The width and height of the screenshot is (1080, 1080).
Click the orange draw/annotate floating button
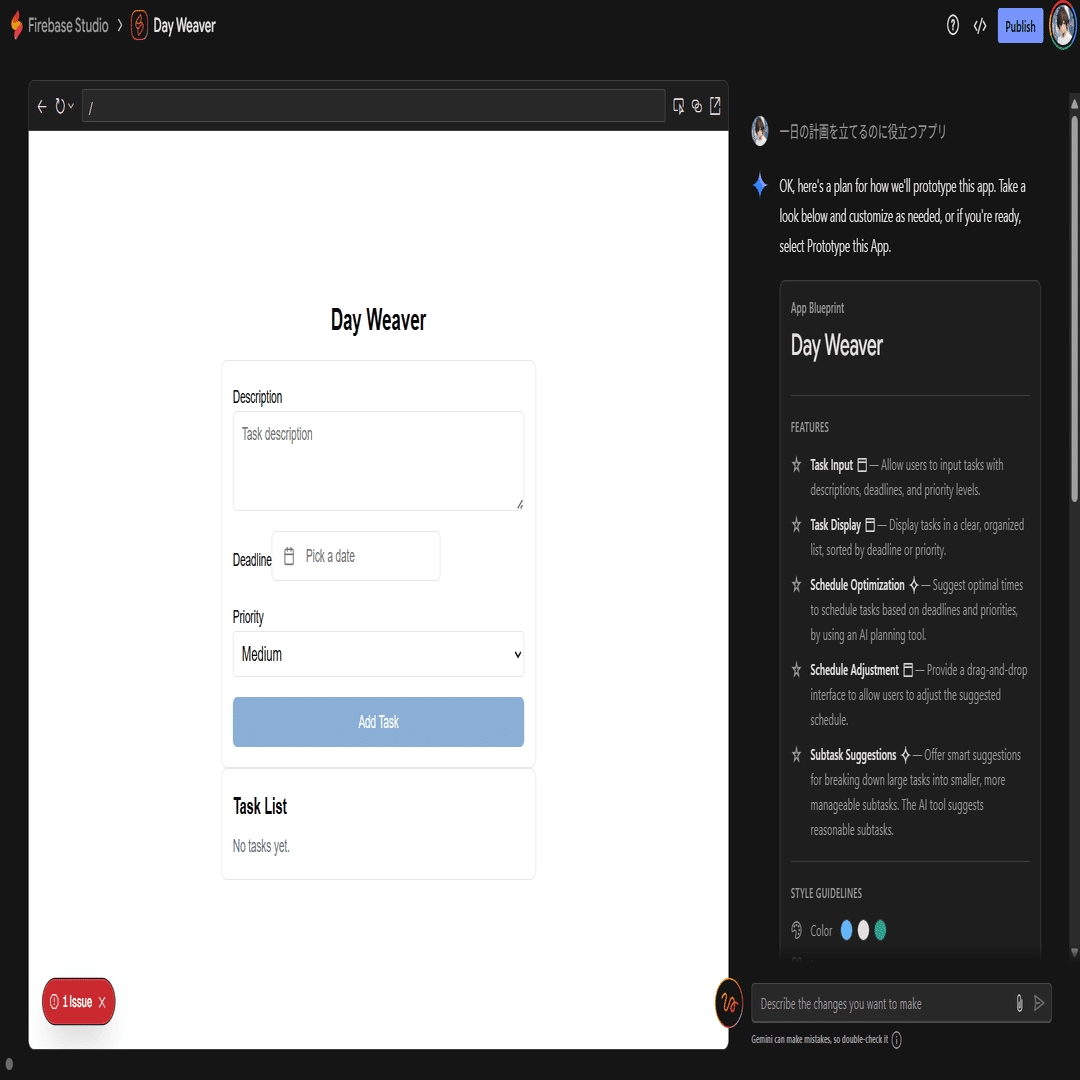click(729, 1003)
